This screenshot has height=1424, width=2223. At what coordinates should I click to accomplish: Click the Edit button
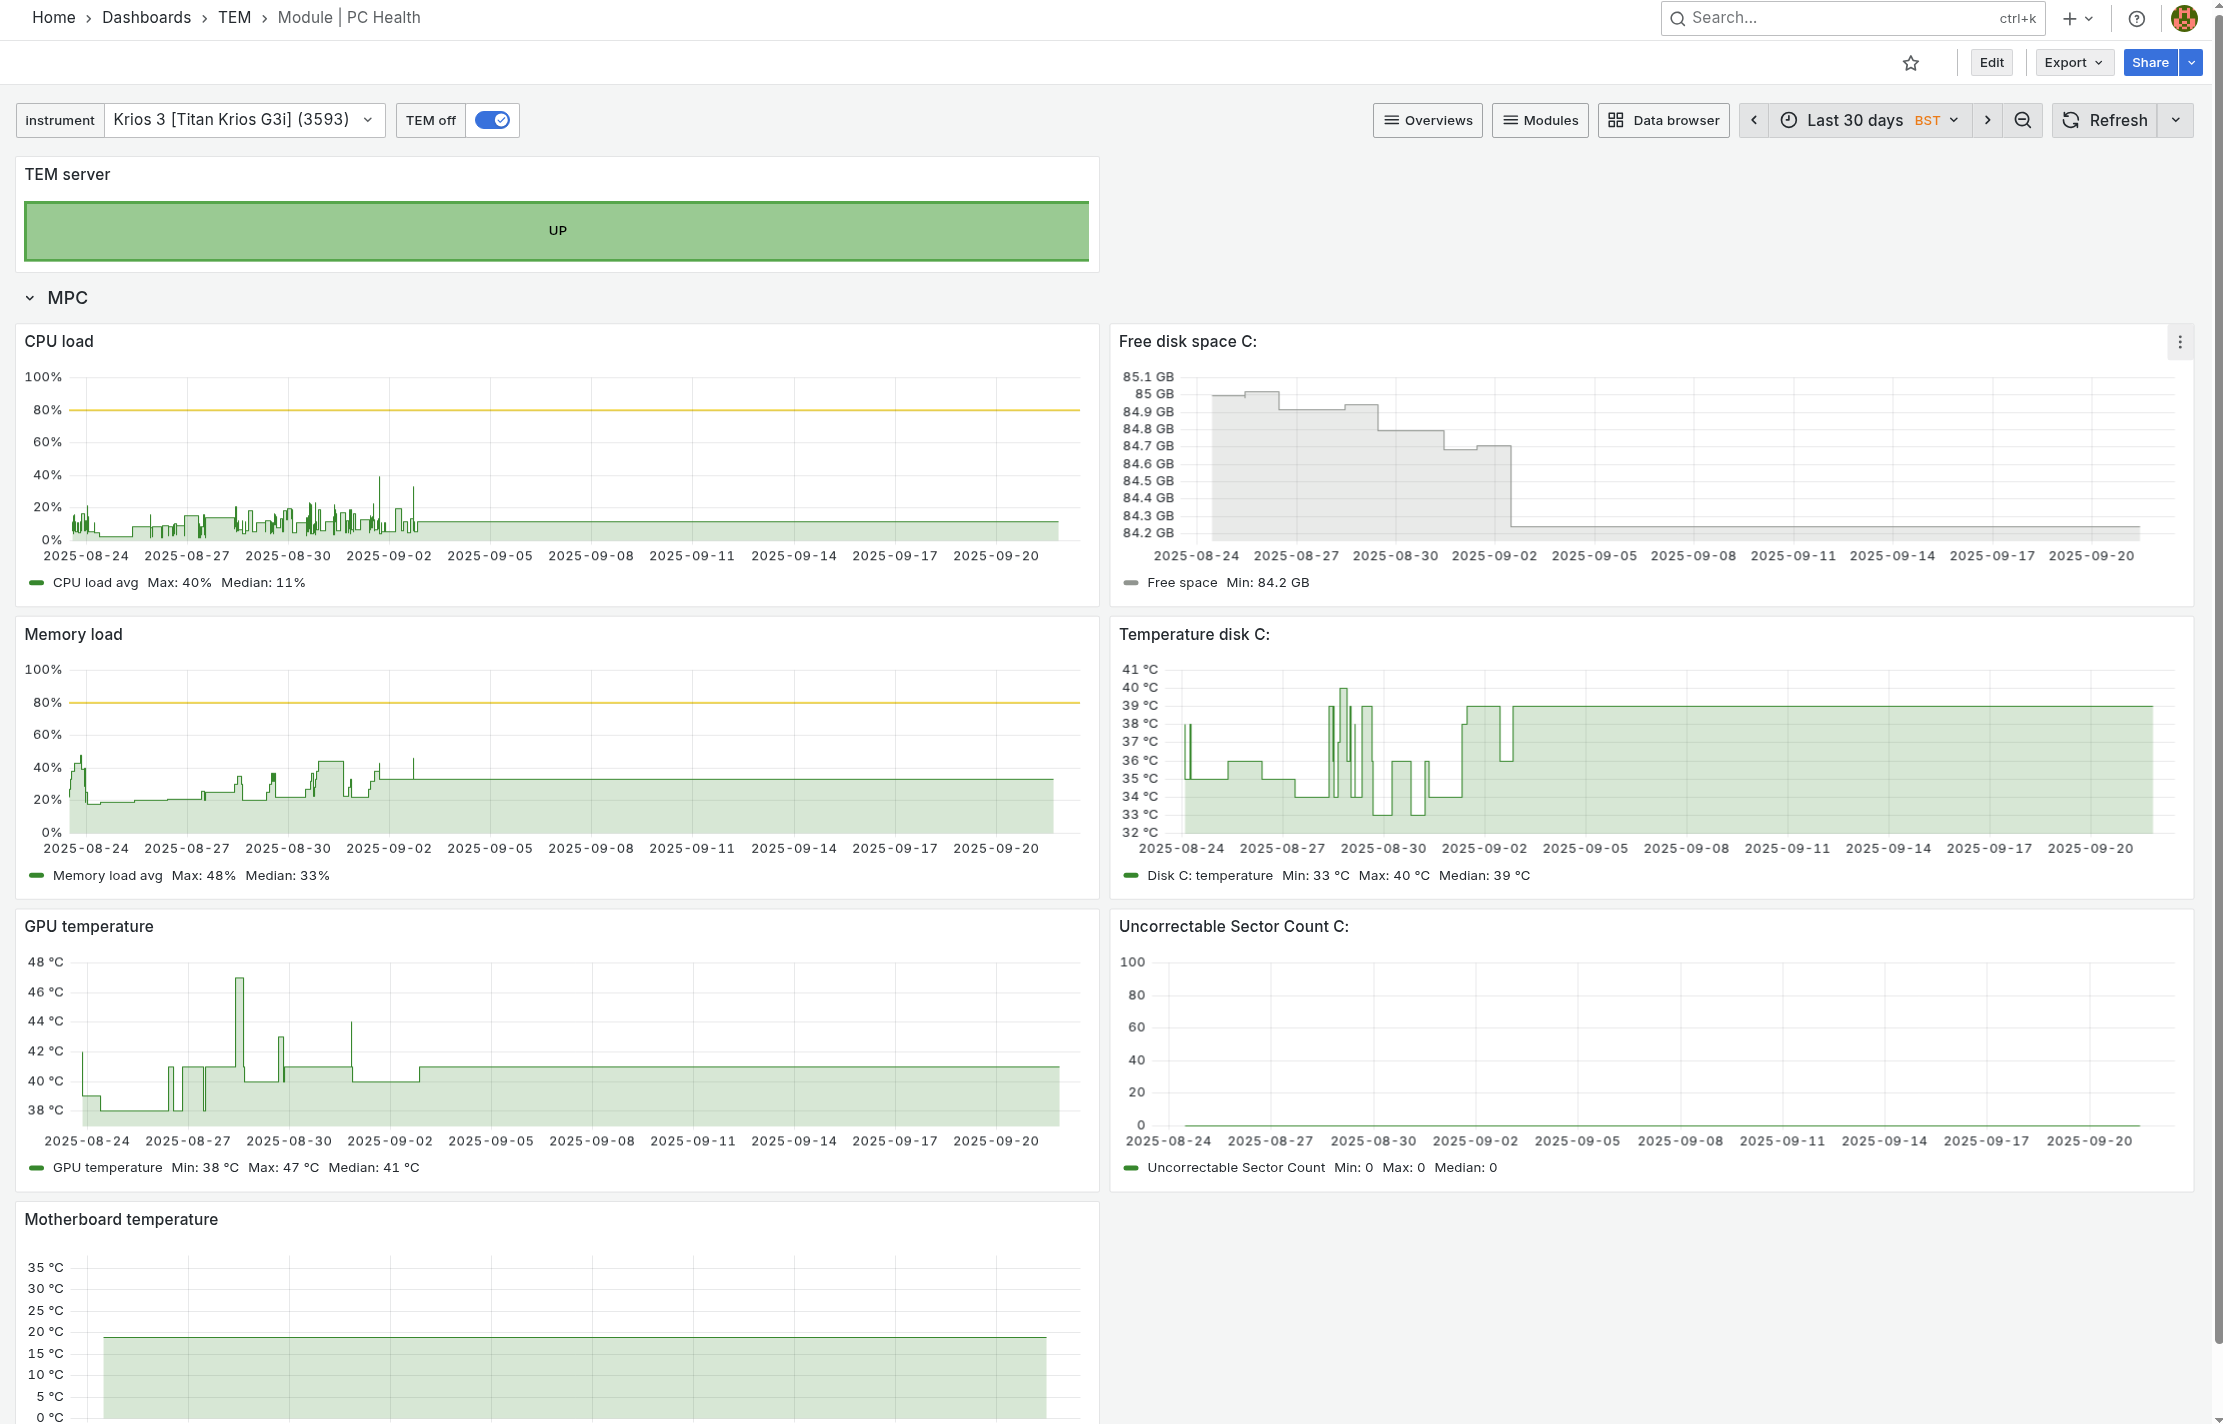tap(1991, 63)
